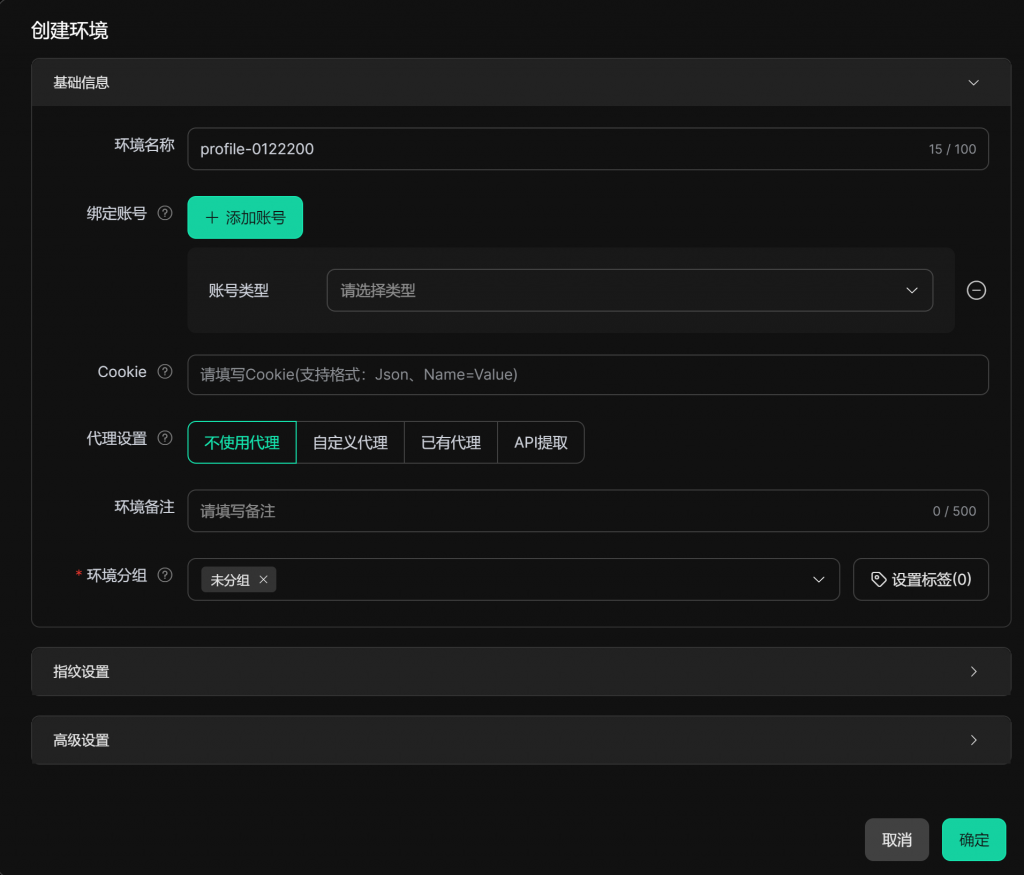Click the 环境备注 notes input field
The width and height of the screenshot is (1024, 875).
pos(560,511)
